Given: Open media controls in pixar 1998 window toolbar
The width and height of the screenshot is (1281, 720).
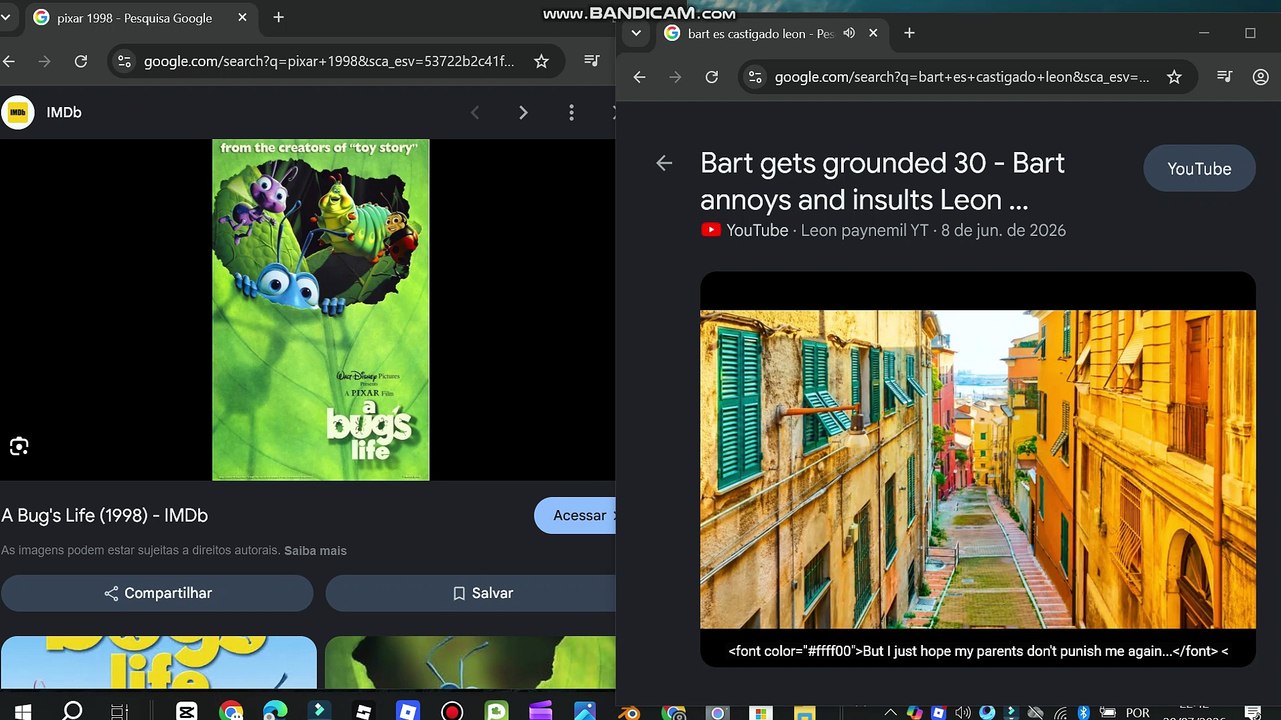Looking at the screenshot, I should pyautogui.click(x=591, y=61).
